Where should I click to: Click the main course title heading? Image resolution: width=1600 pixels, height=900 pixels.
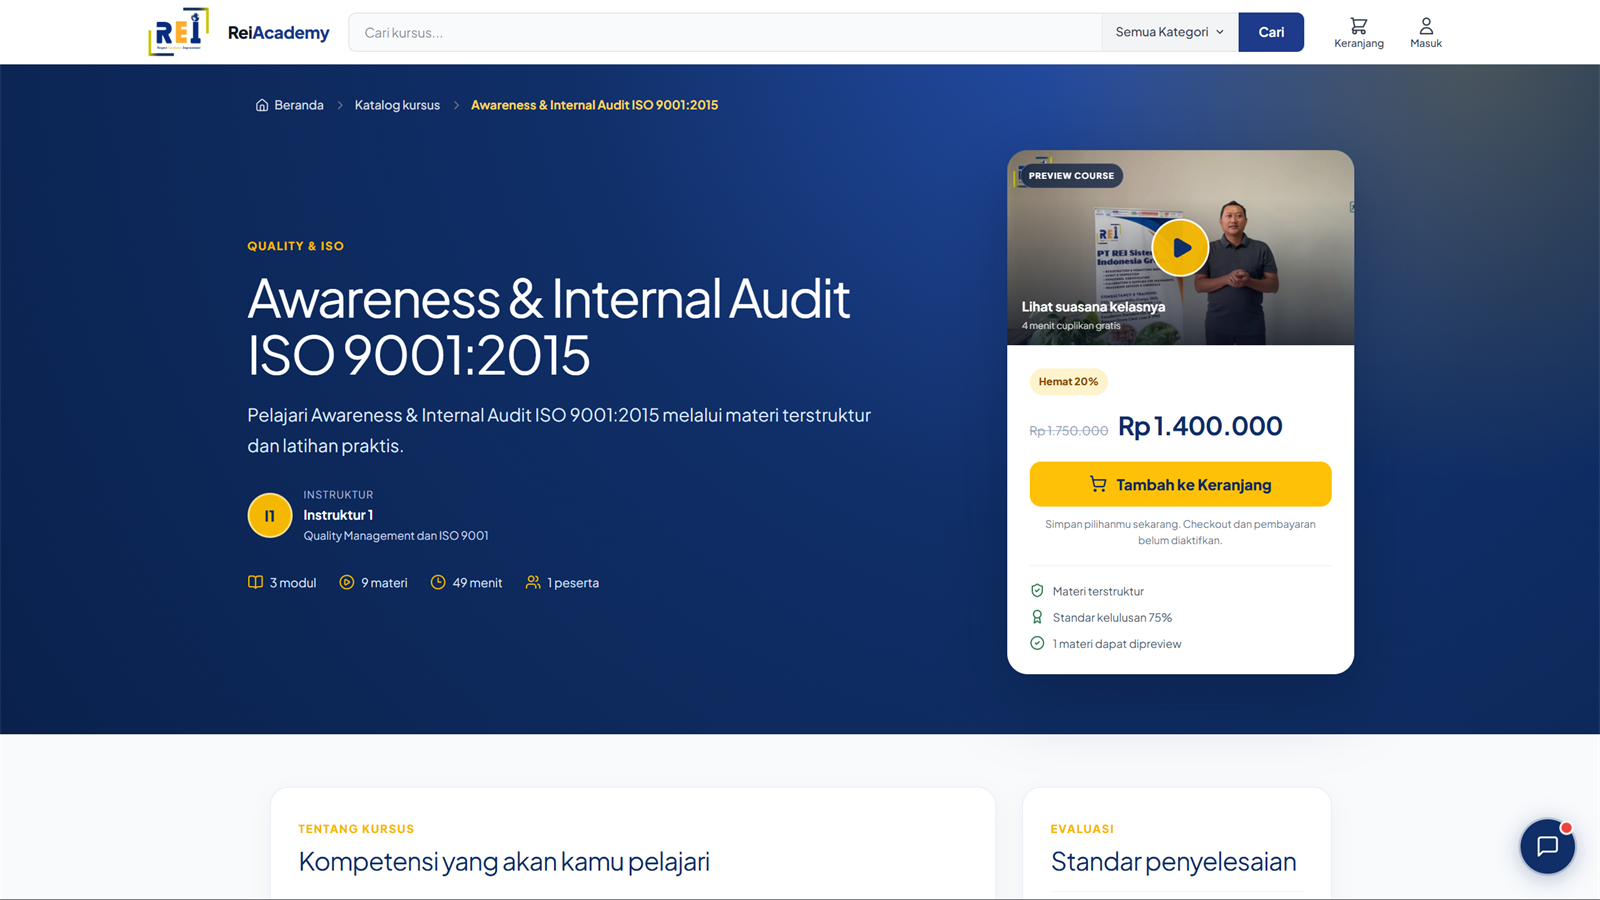[x=549, y=327]
